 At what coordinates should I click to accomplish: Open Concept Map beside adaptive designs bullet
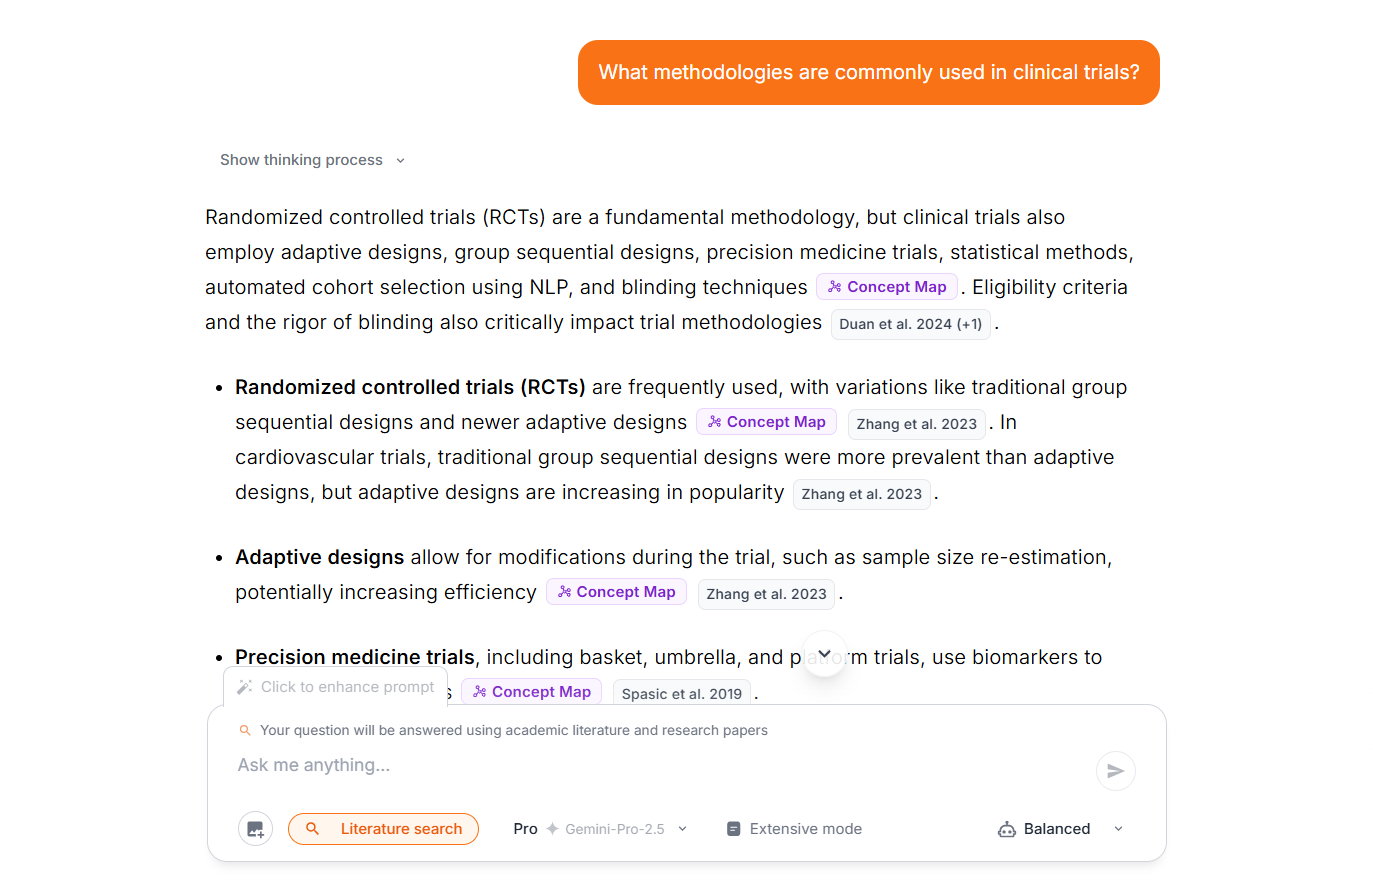(x=616, y=591)
